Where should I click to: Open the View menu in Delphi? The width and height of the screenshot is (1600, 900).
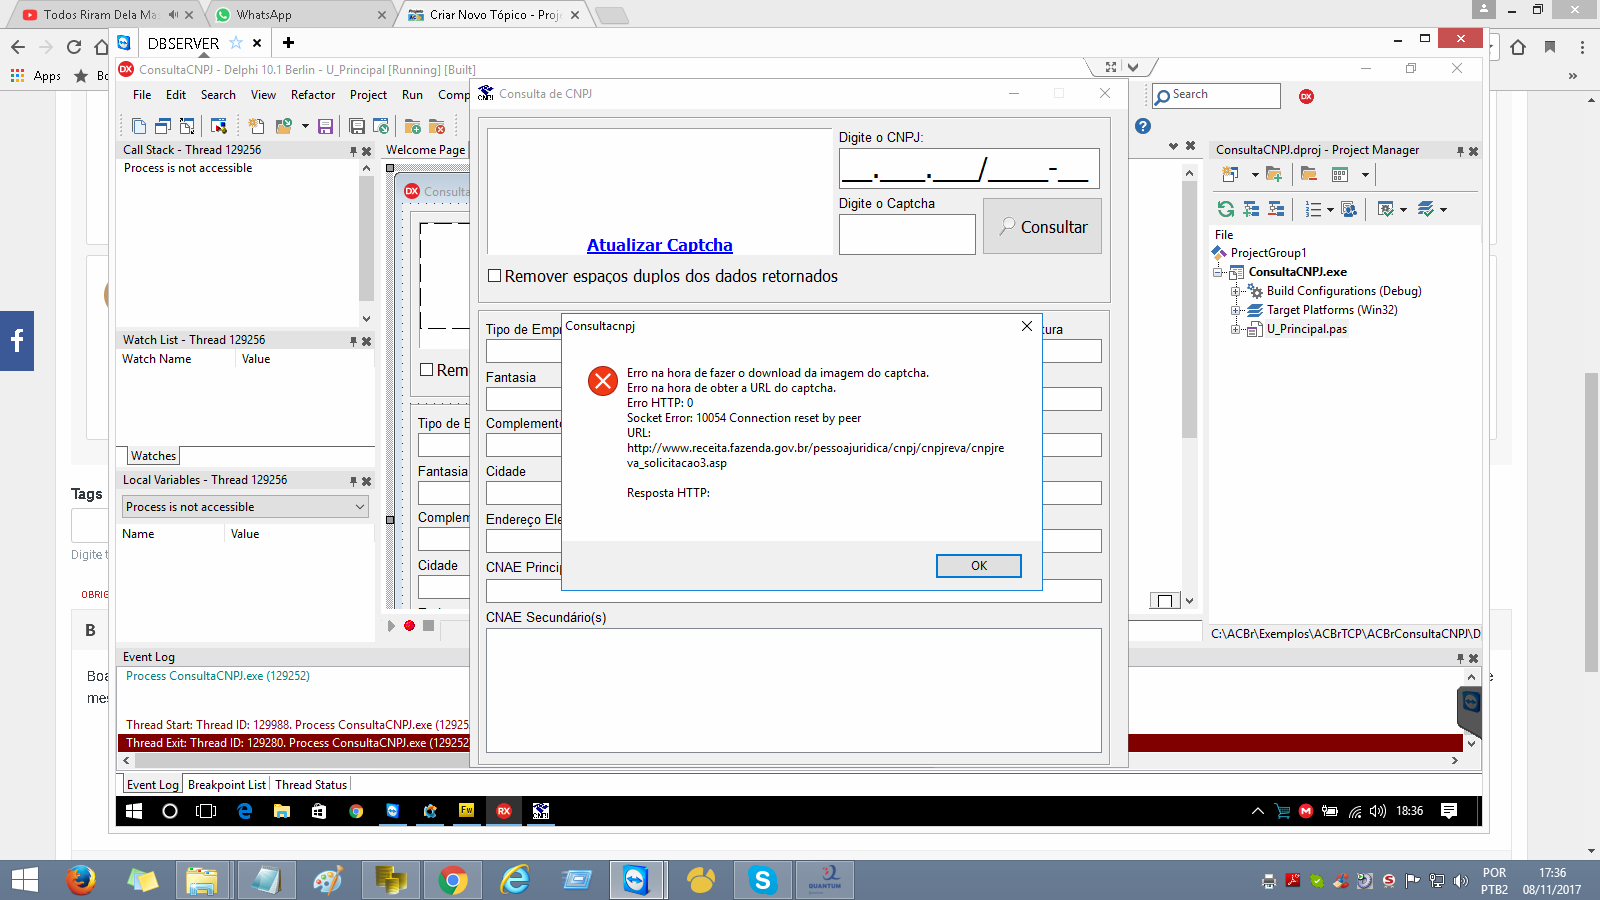(x=263, y=95)
